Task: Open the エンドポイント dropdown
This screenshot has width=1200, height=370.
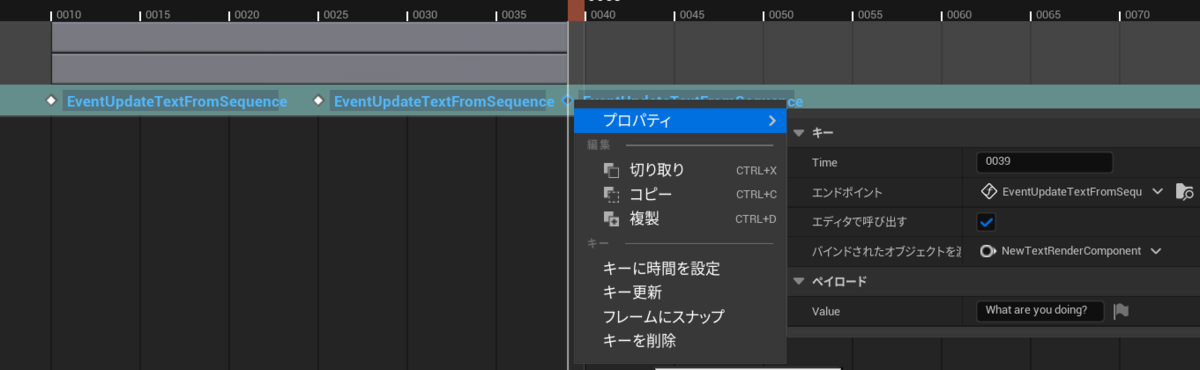Action: point(1158,191)
